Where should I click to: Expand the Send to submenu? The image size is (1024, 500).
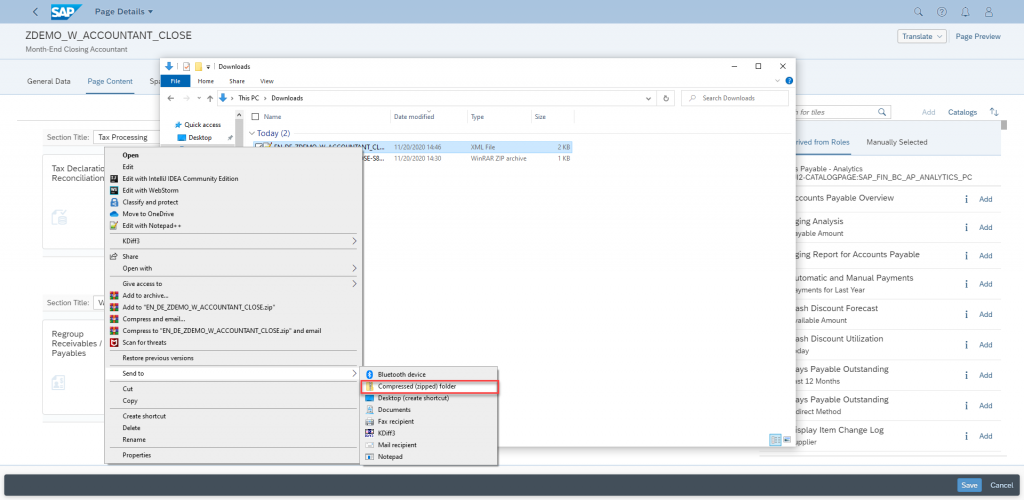355,373
